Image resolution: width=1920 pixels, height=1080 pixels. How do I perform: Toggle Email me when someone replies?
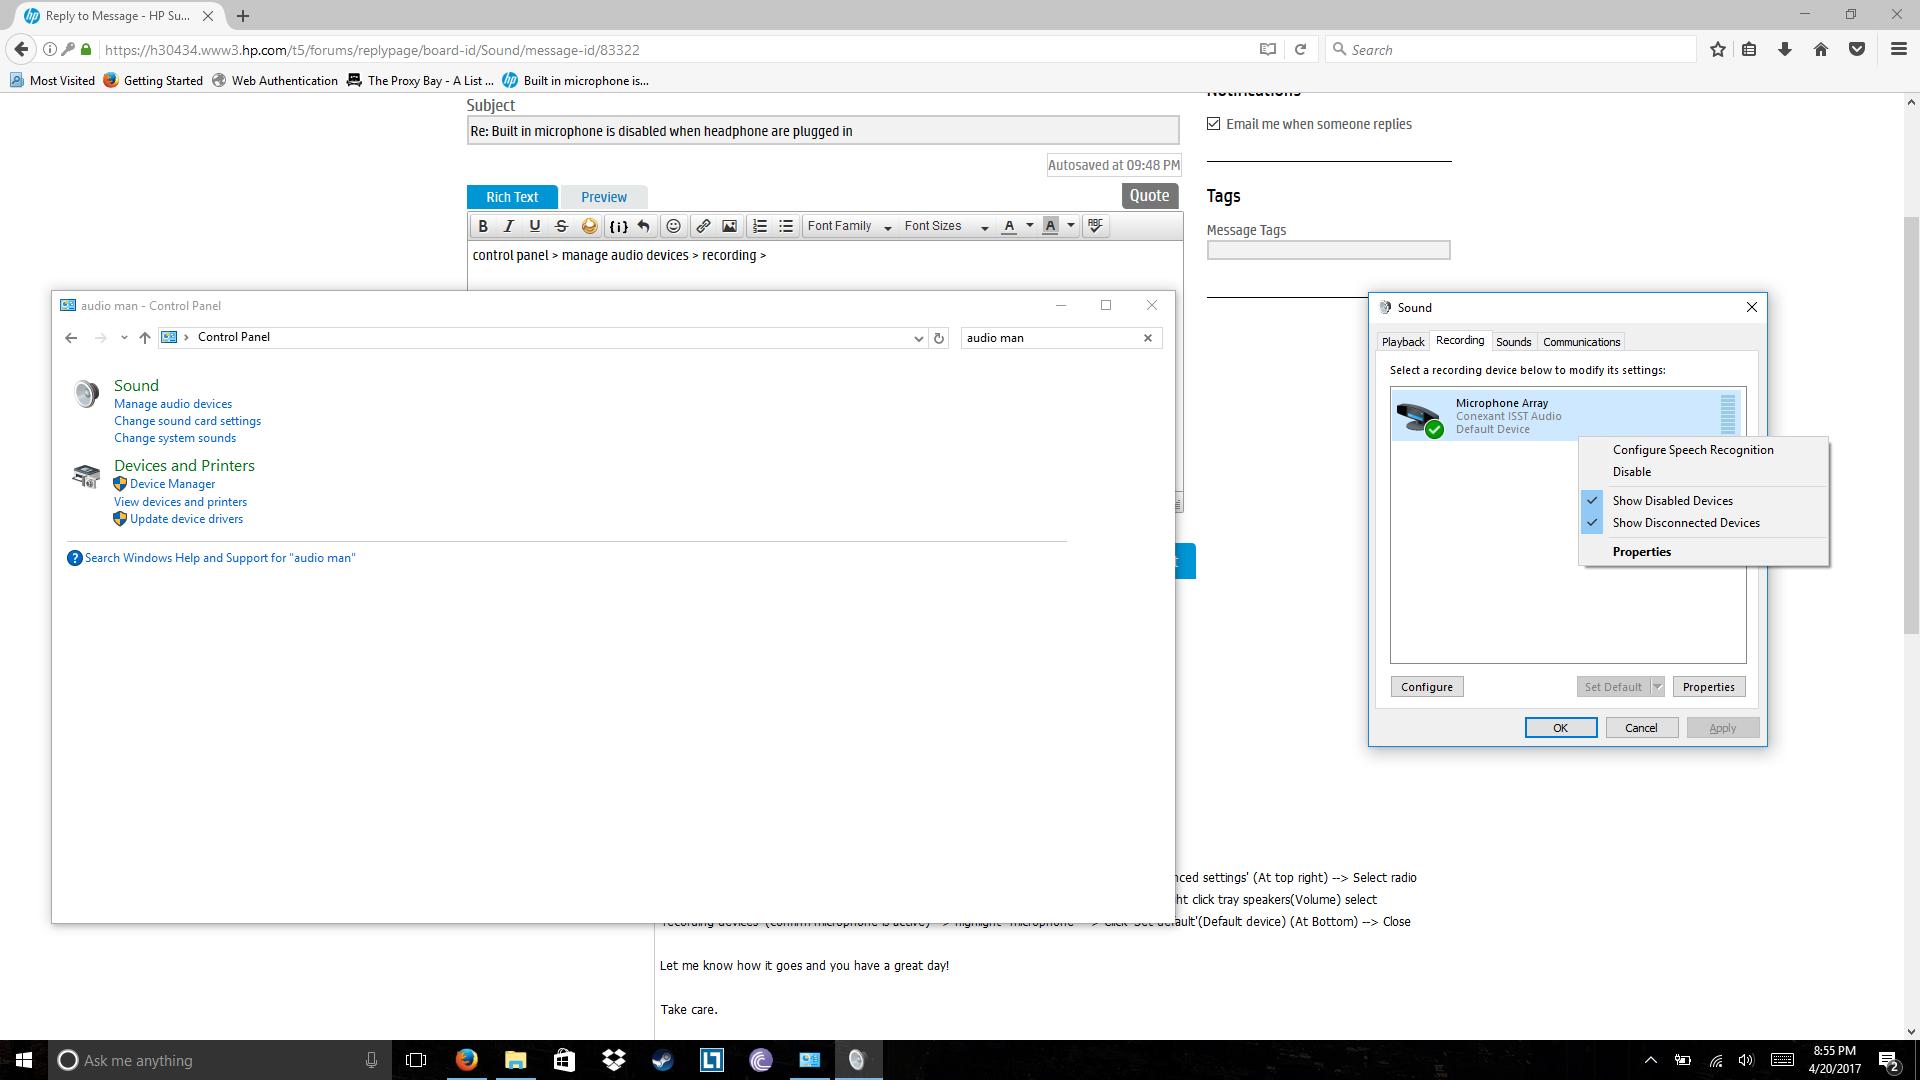1213,121
